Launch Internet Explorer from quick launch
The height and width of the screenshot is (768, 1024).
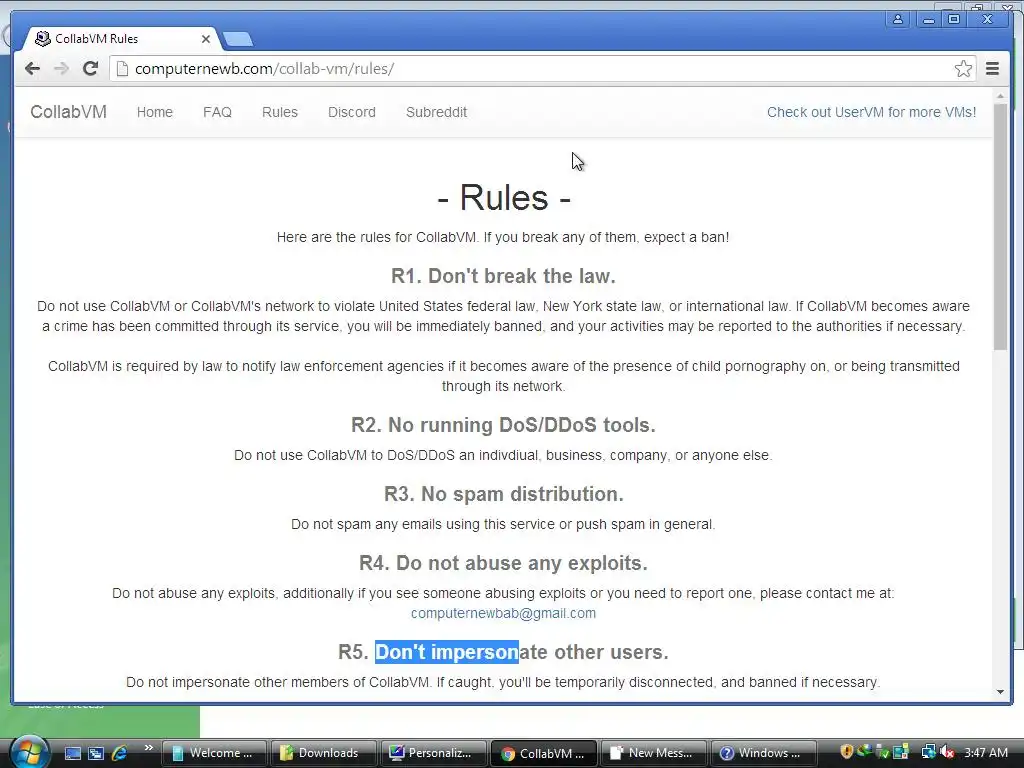(120, 753)
